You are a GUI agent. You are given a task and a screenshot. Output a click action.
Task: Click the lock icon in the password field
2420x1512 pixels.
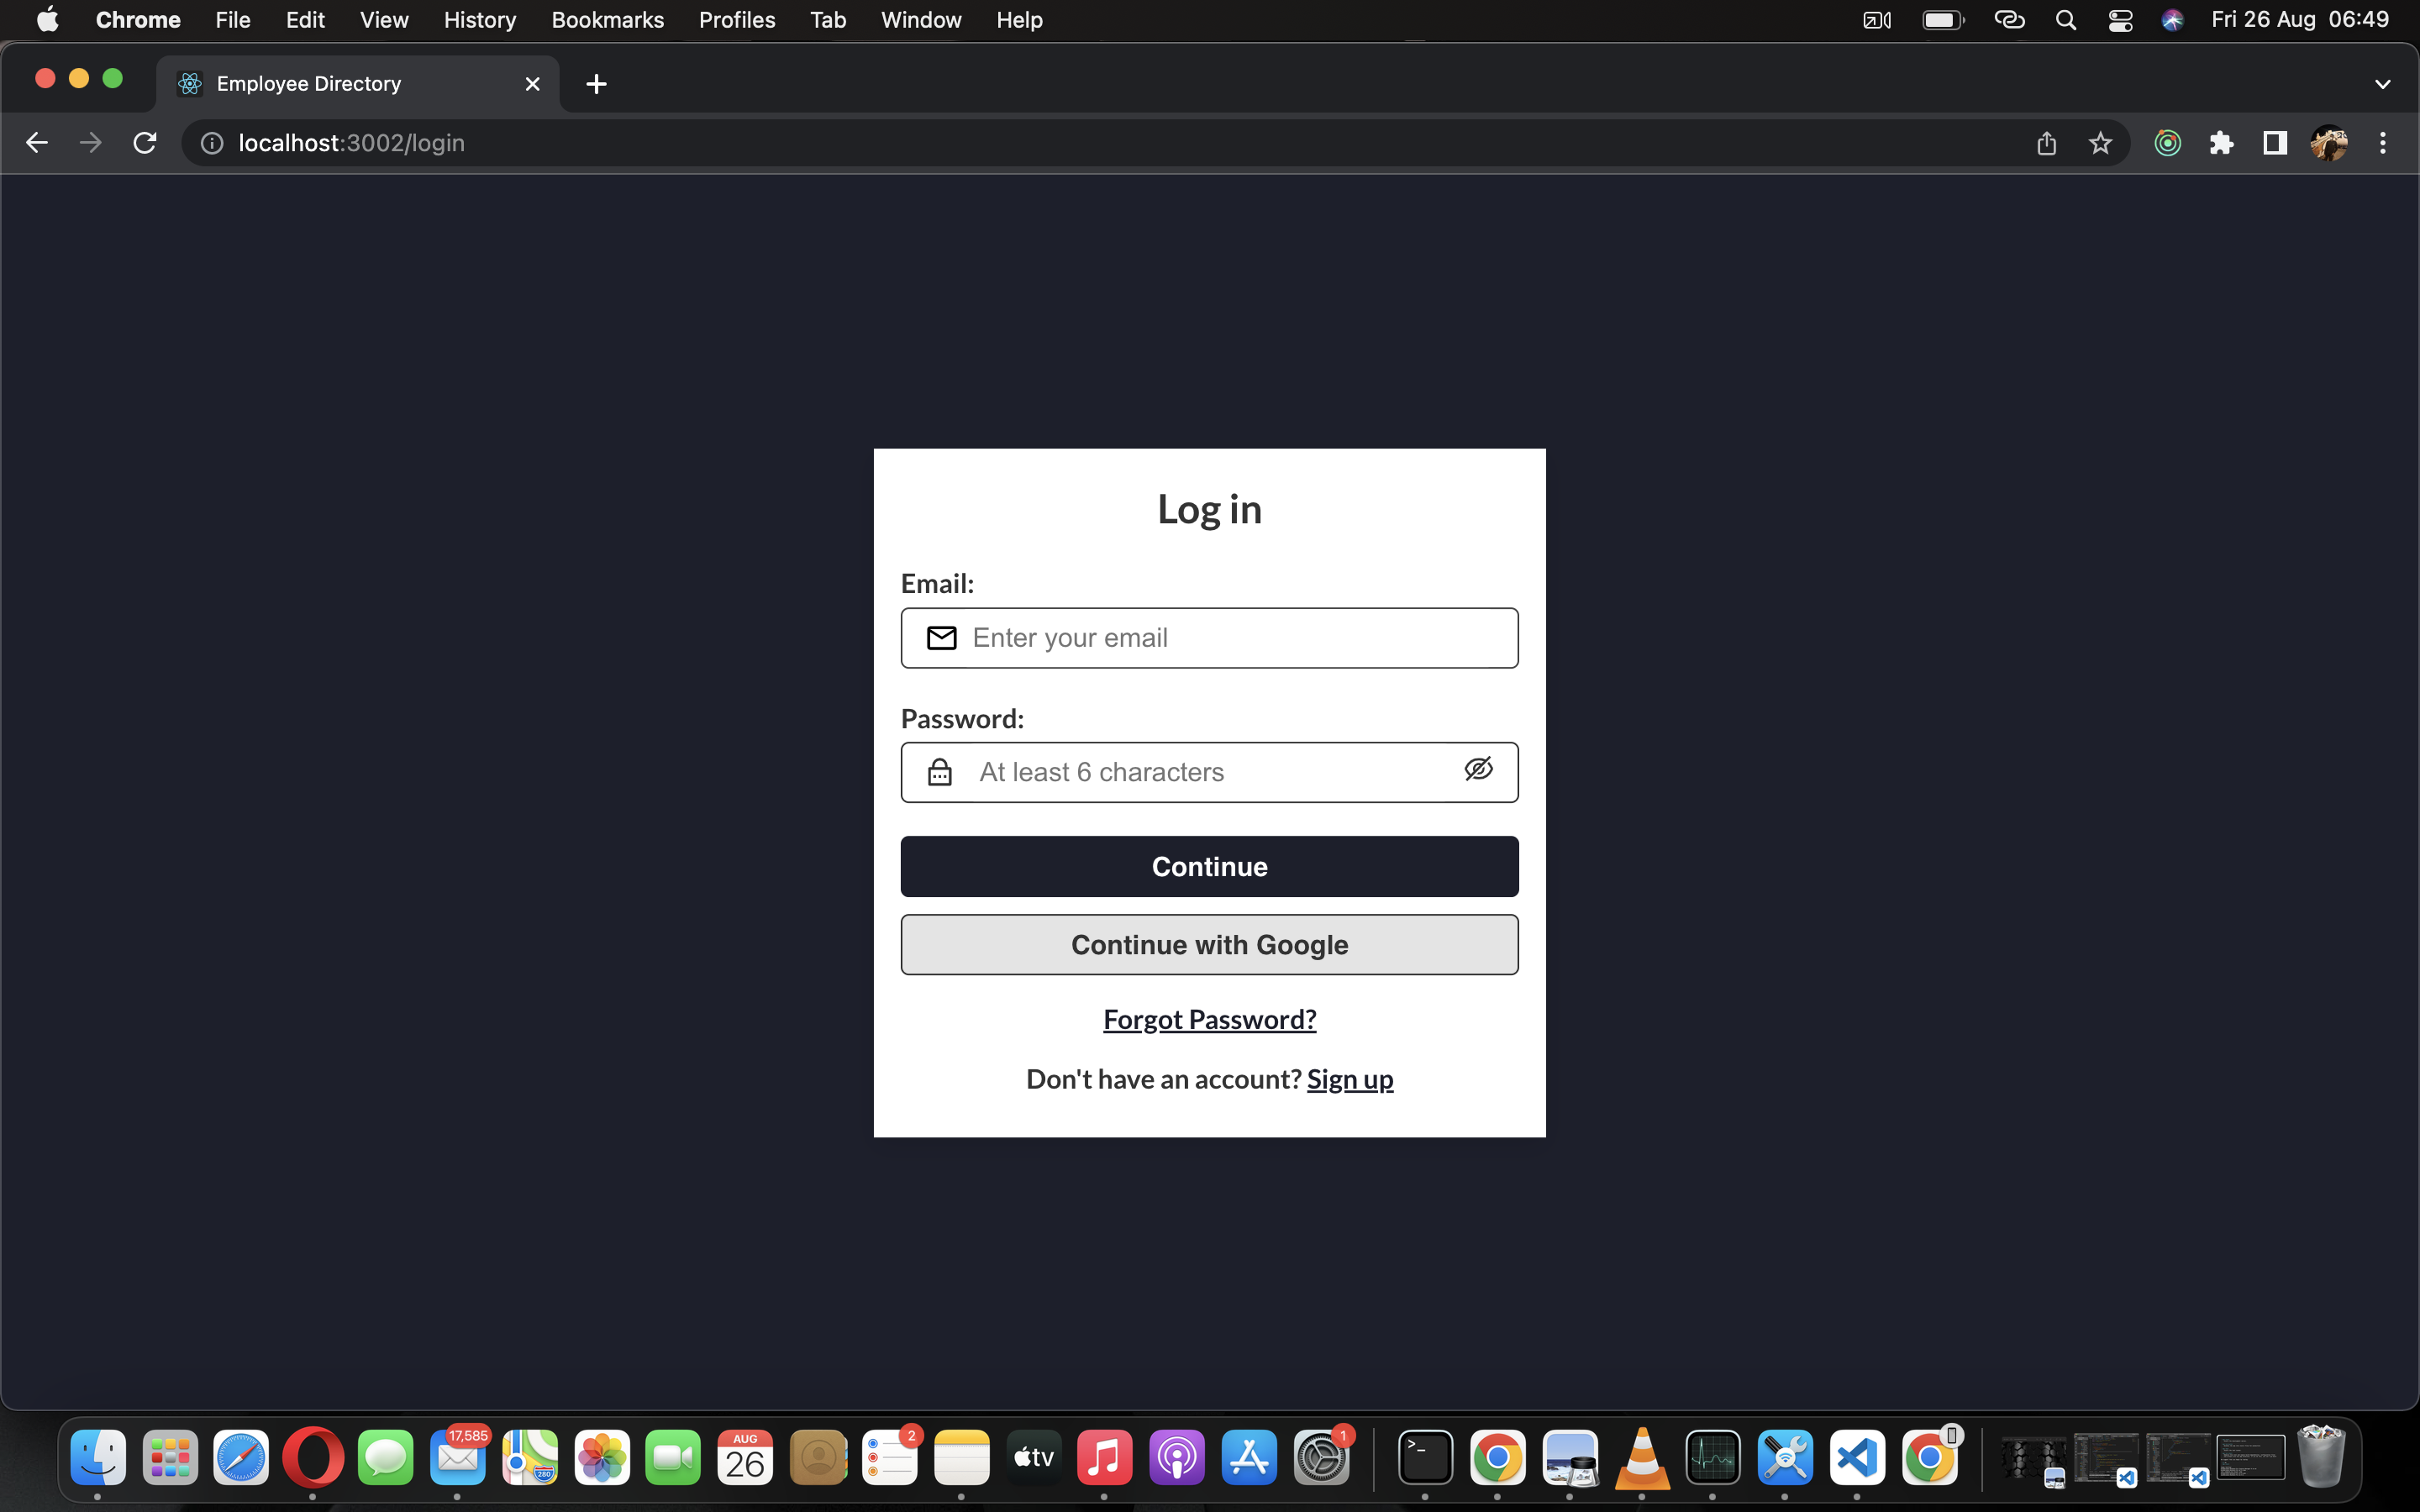939,771
